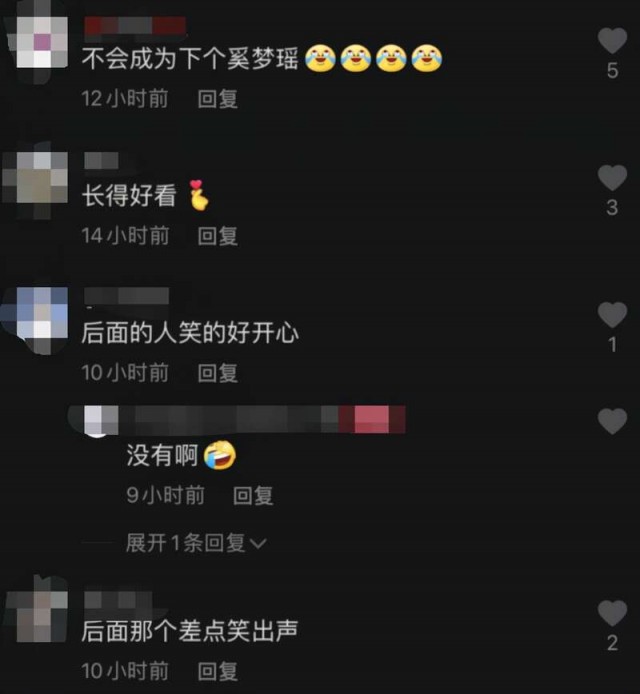The height and width of the screenshot is (694, 640).
Task: Click the chevron next to 展开1条回复
Action: point(258,544)
